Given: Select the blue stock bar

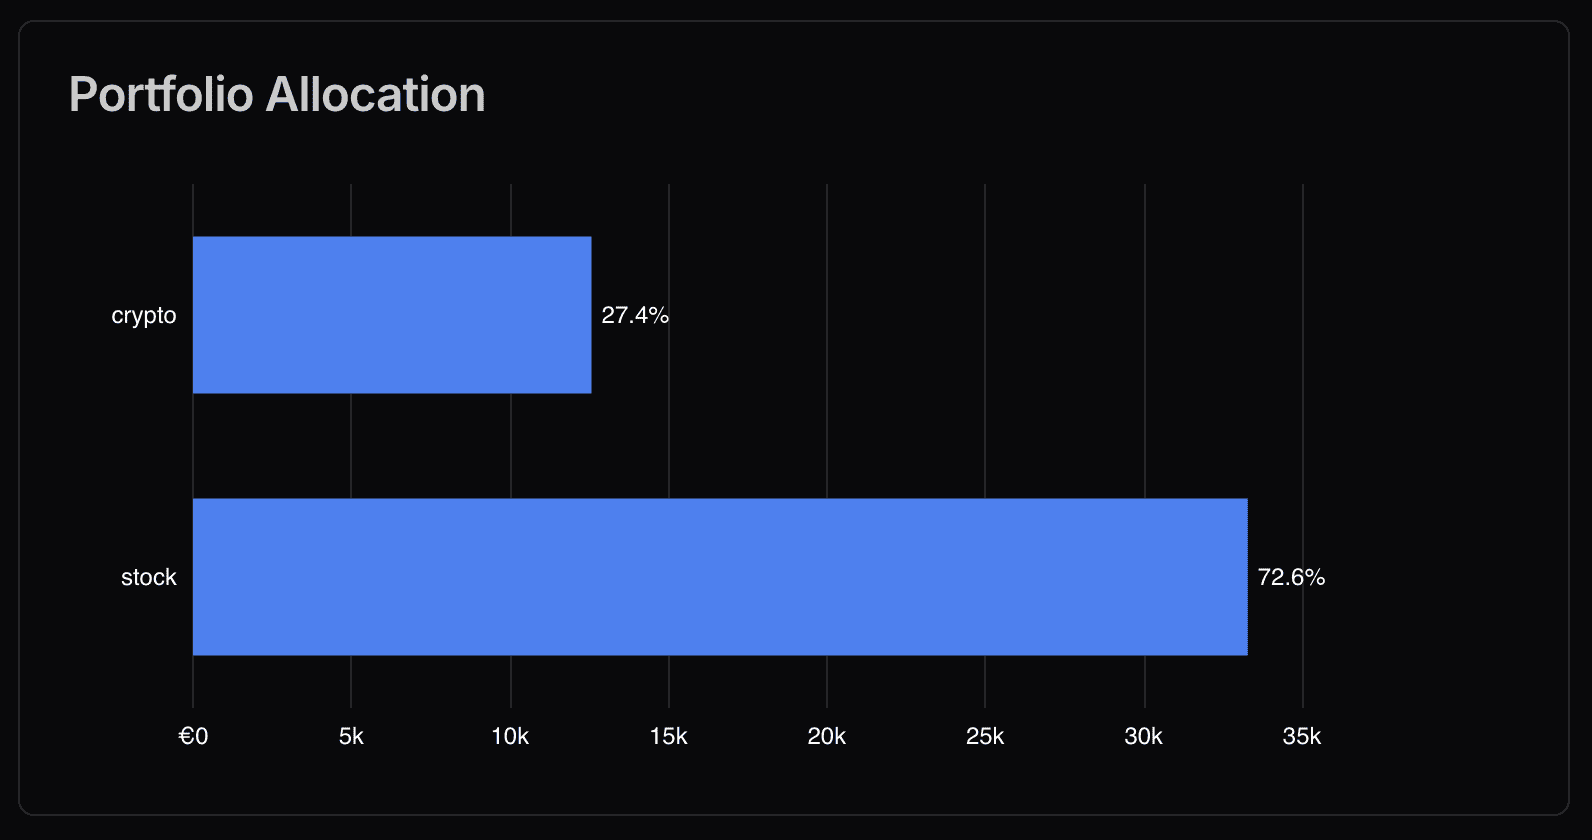Looking at the screenshot, I should point(720,577).
